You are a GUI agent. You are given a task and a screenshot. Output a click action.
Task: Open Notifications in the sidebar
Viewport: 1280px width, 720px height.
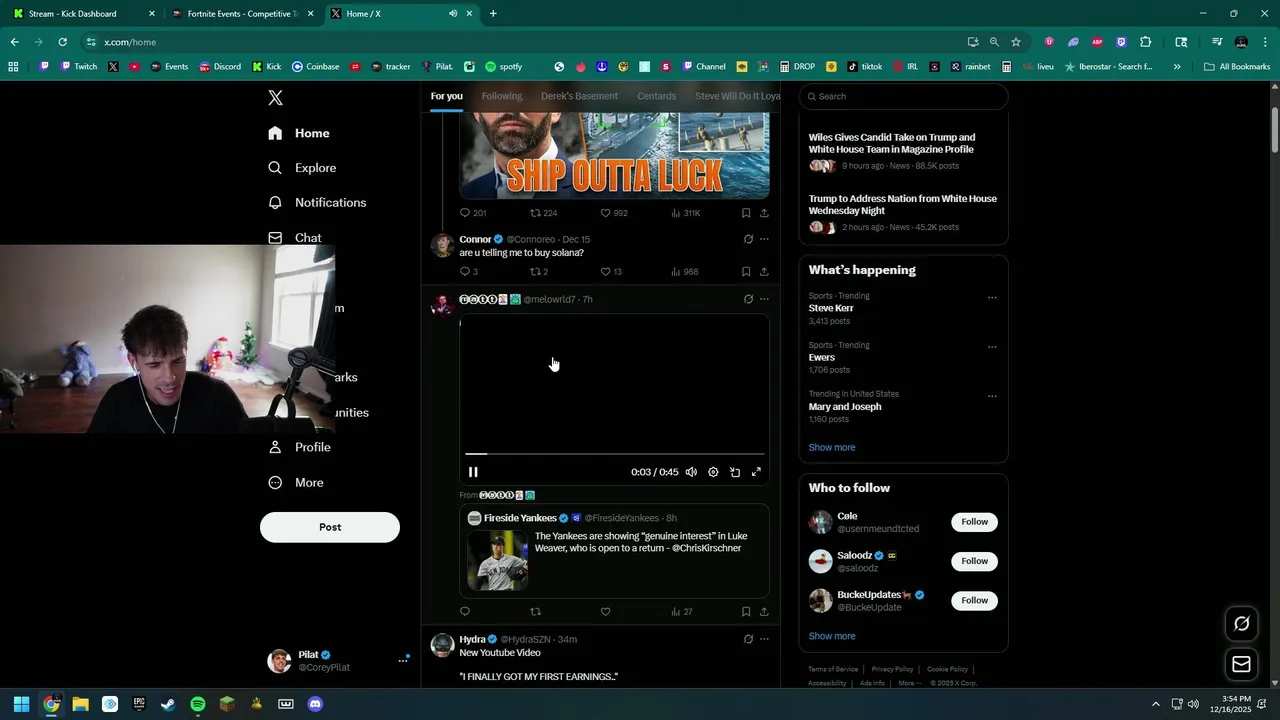pyautogui.click(x=317, y=202)
